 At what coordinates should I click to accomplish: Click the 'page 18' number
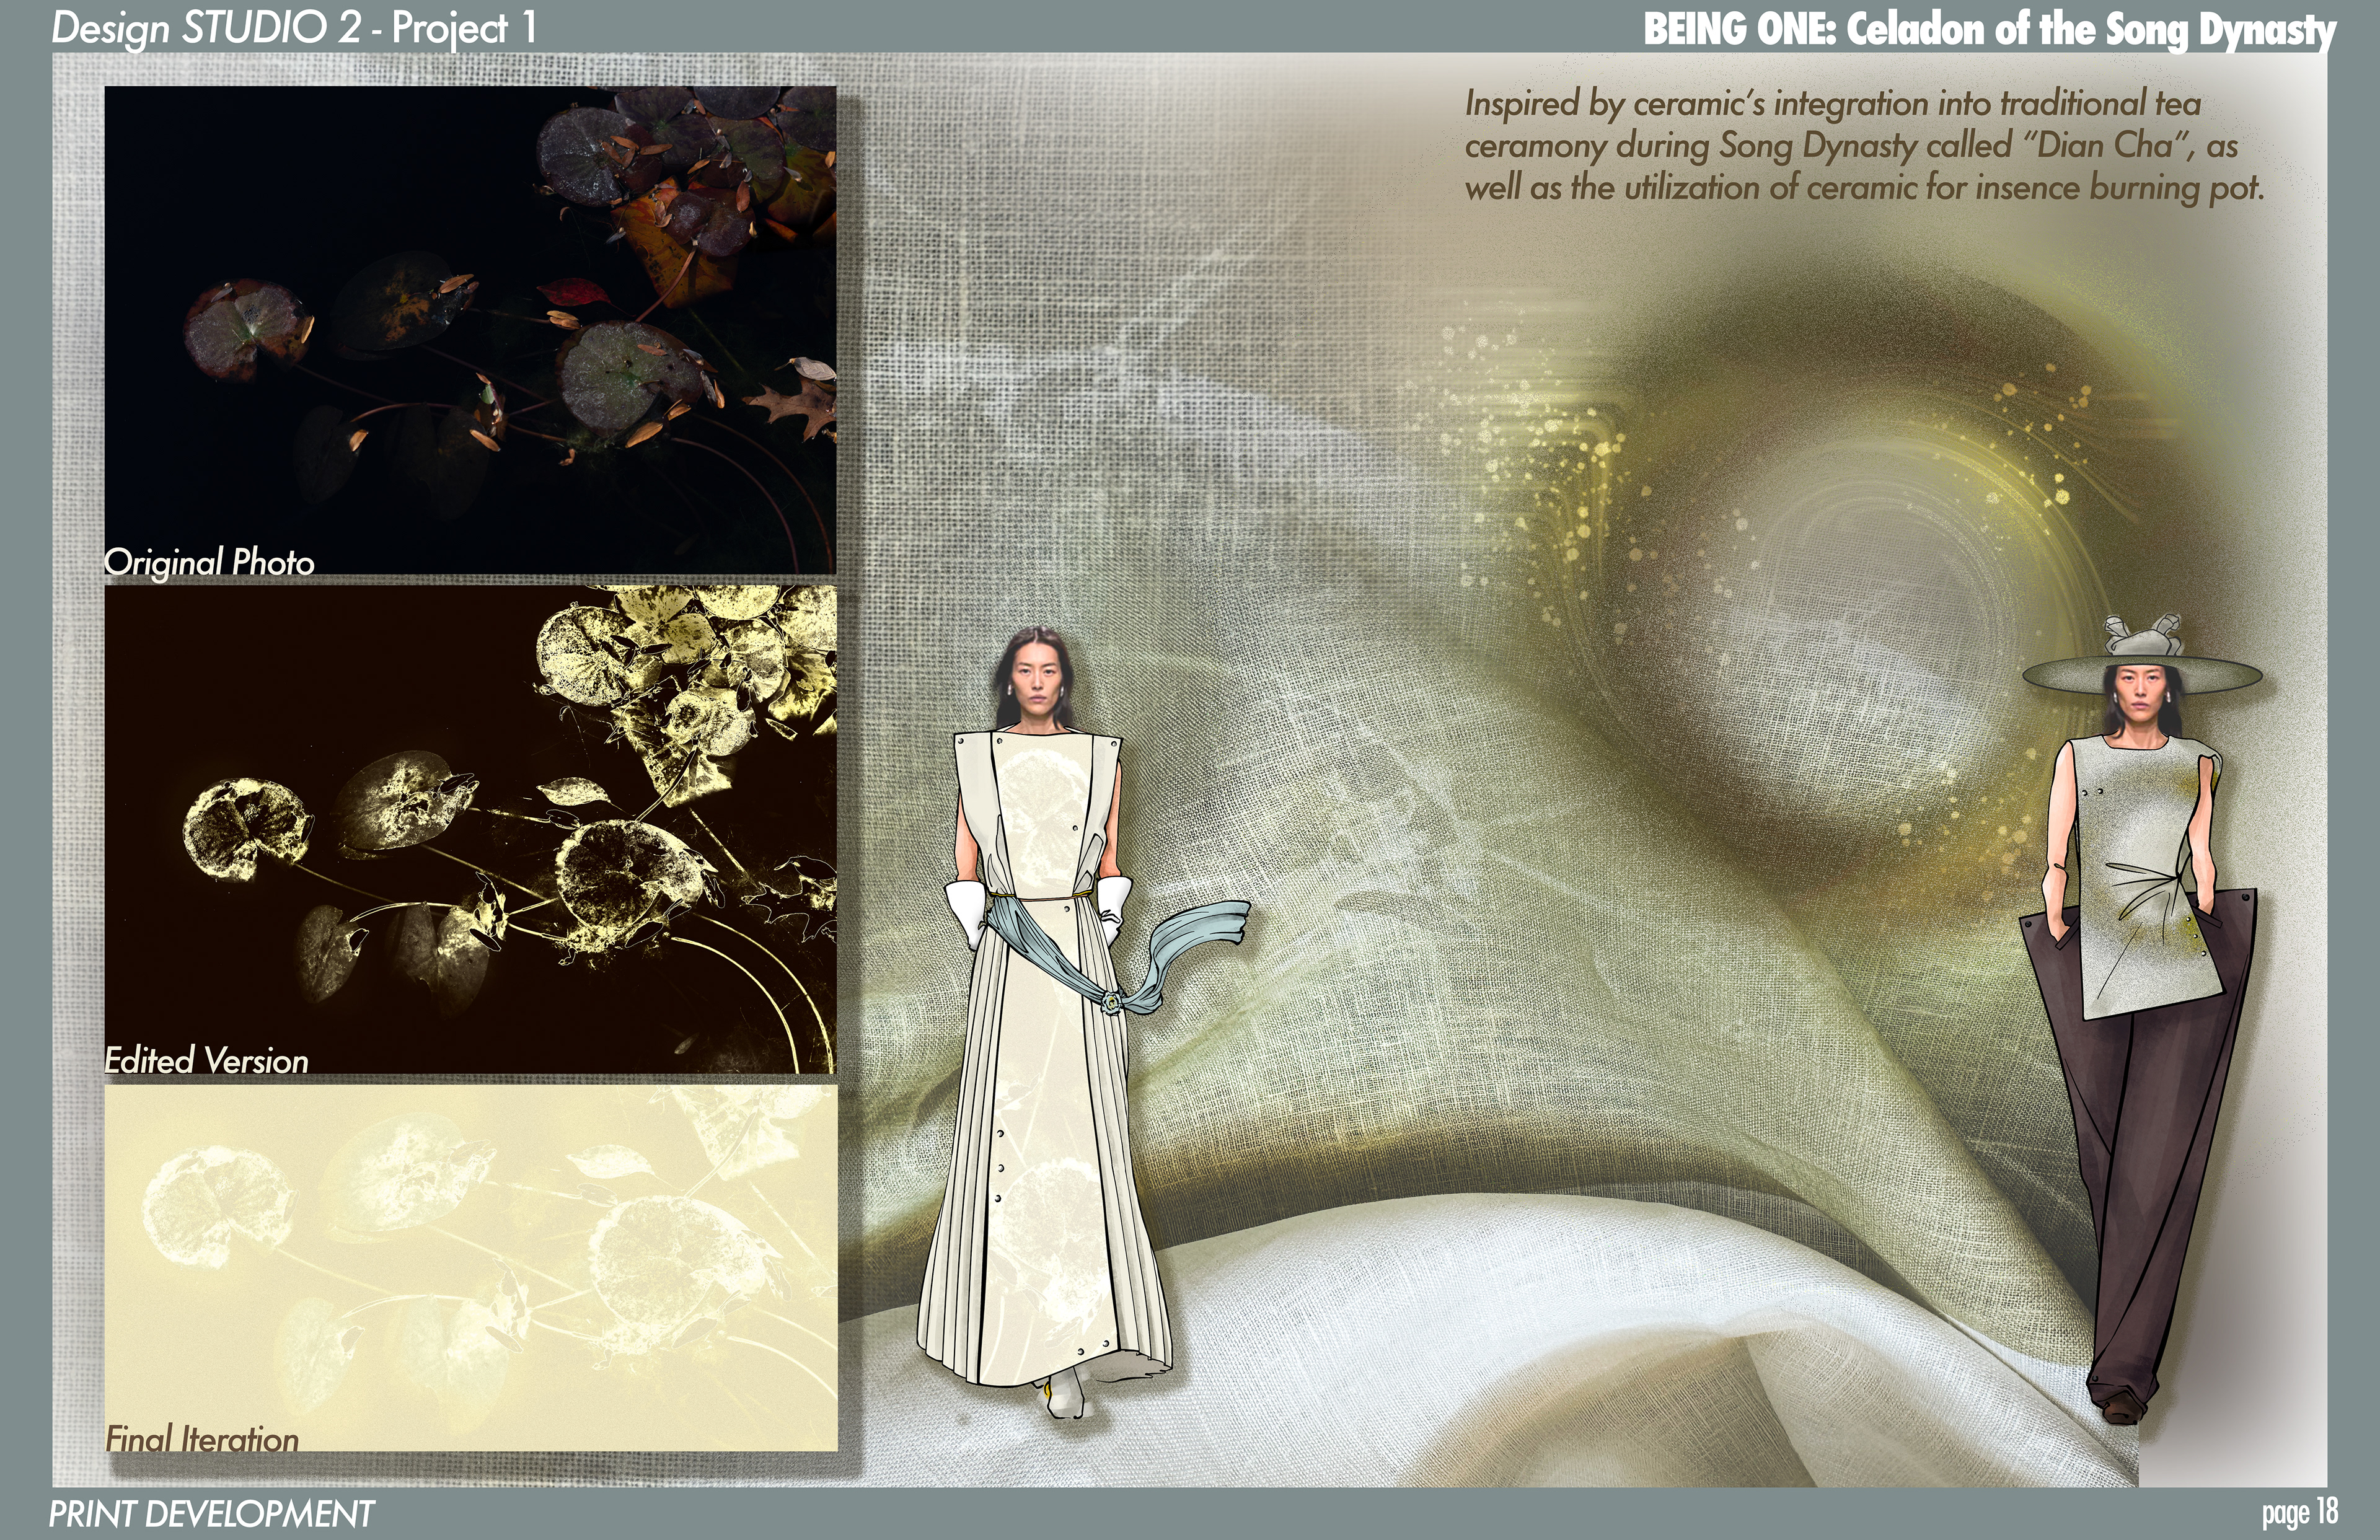coord(2300,1511)
